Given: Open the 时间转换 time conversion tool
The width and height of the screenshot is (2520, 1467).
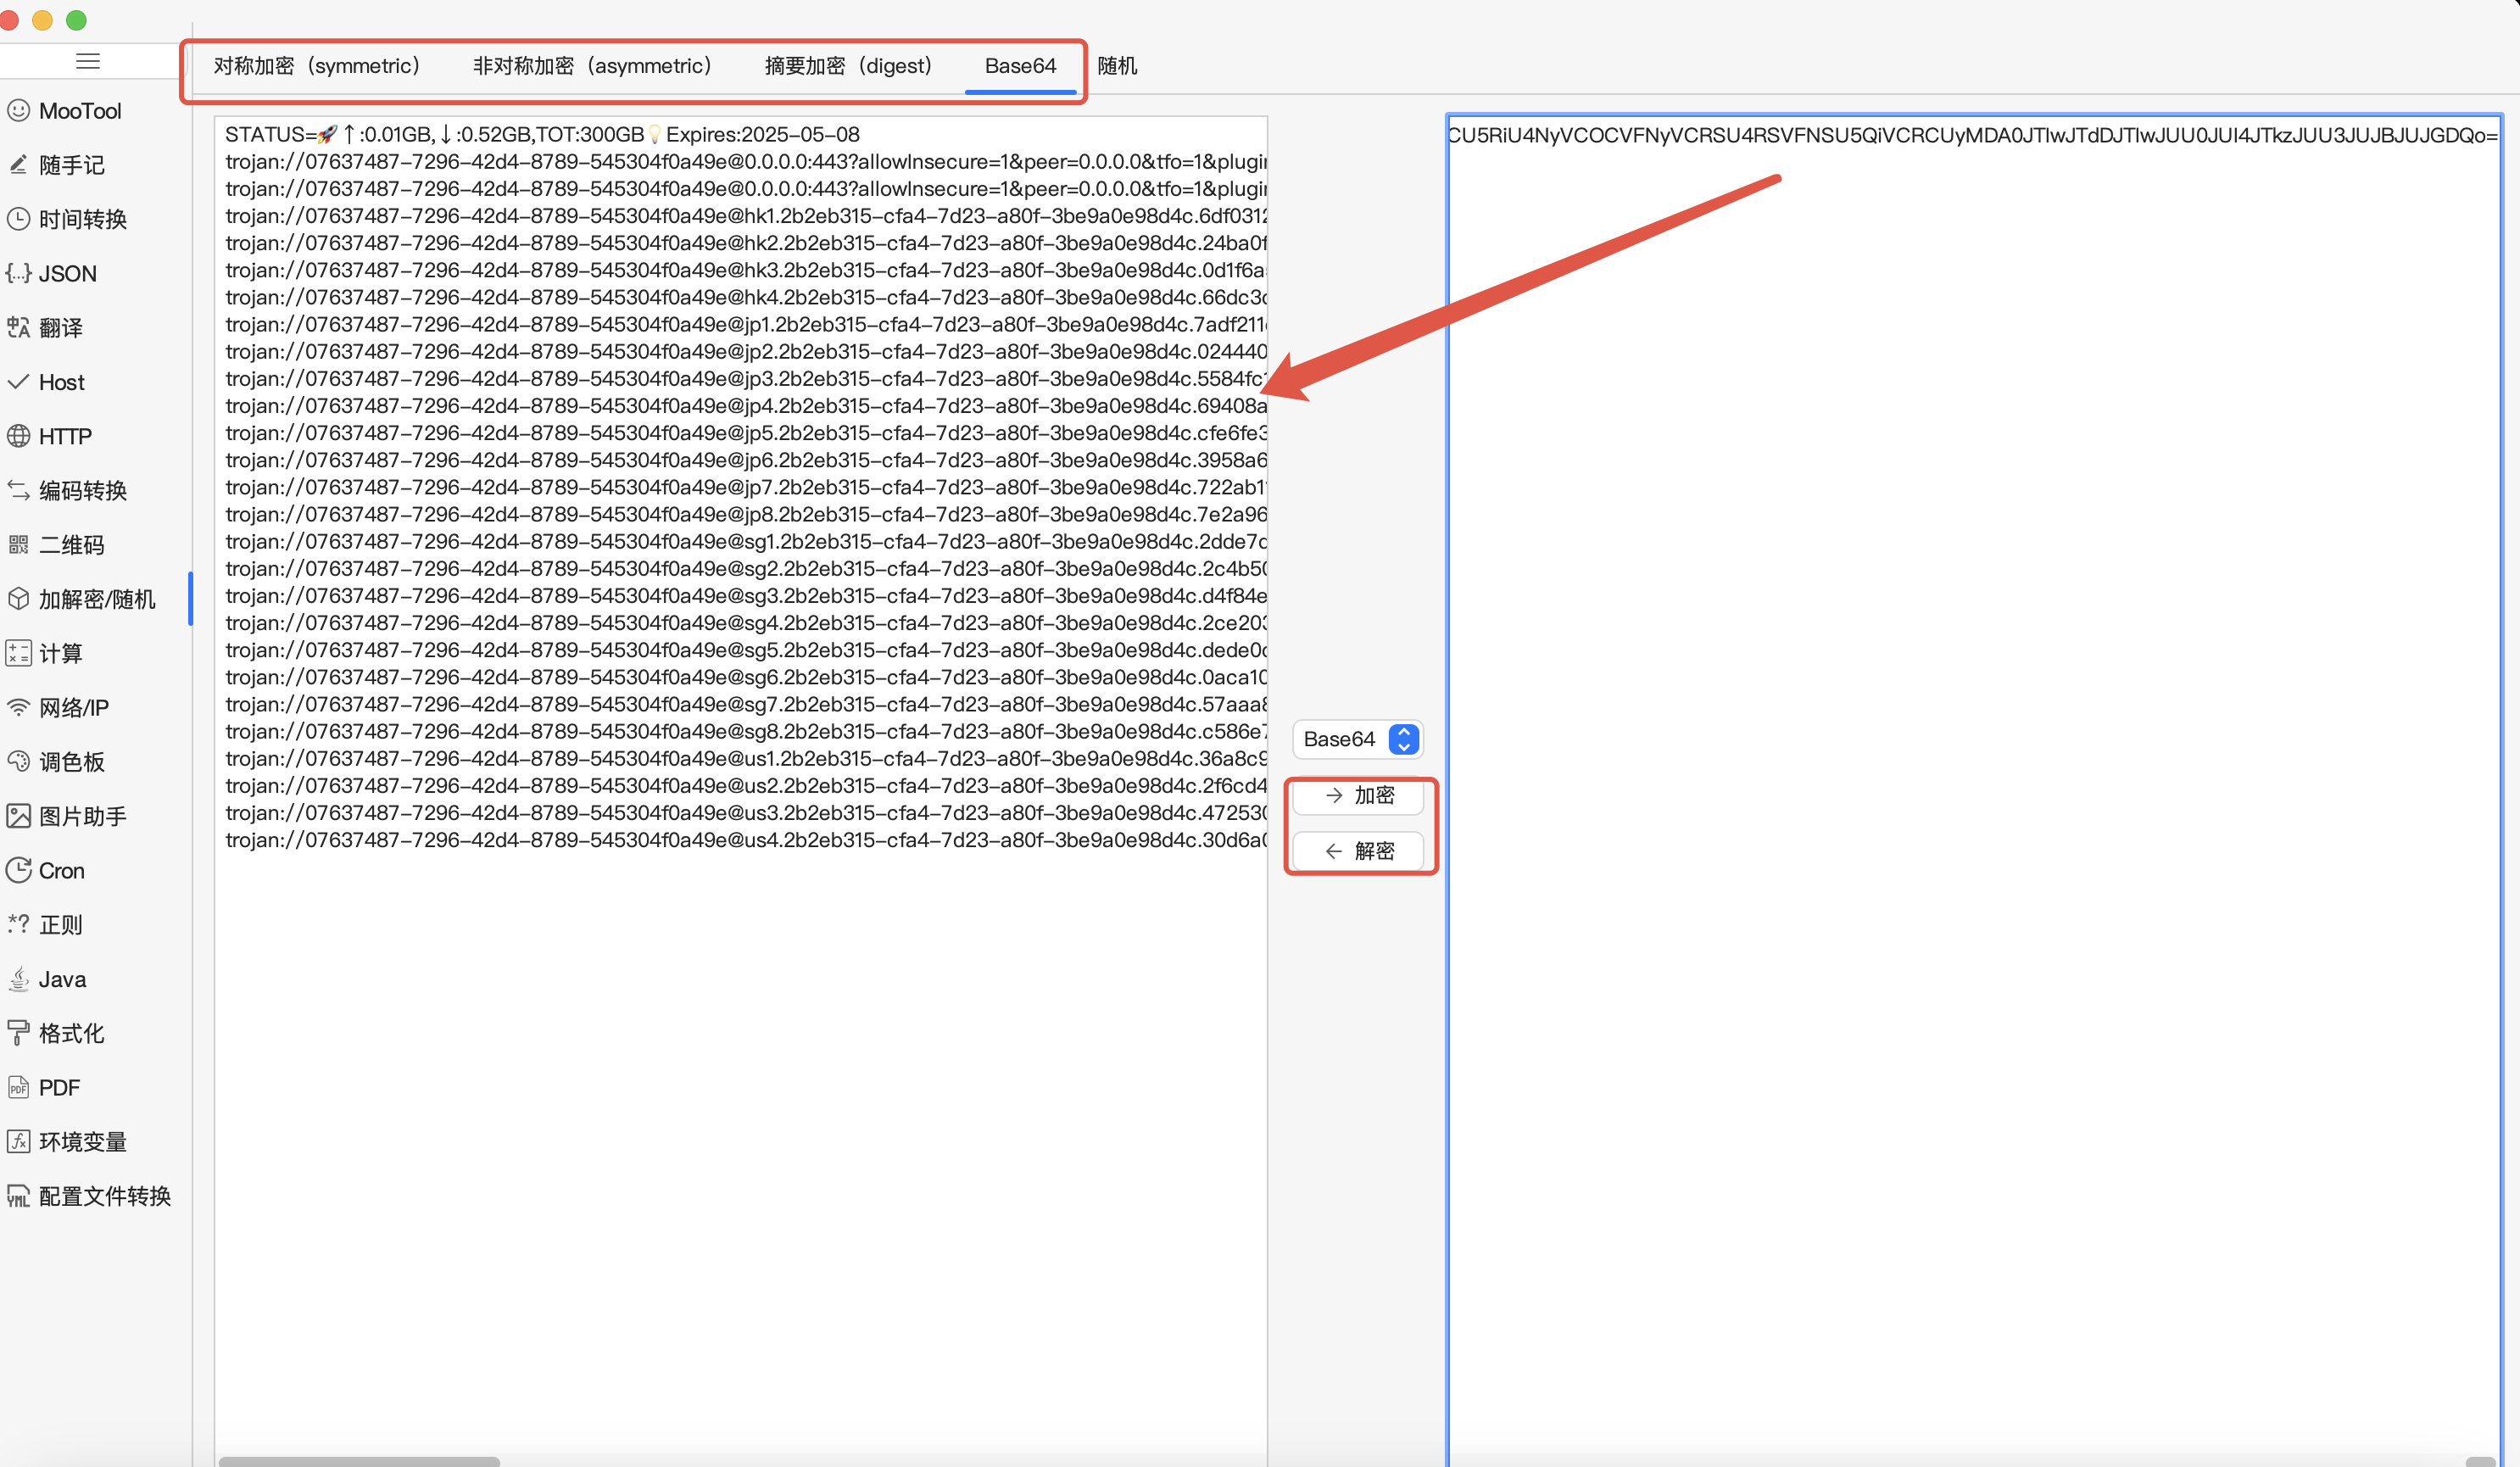Looking at the screenshot, I should point(82,219).
